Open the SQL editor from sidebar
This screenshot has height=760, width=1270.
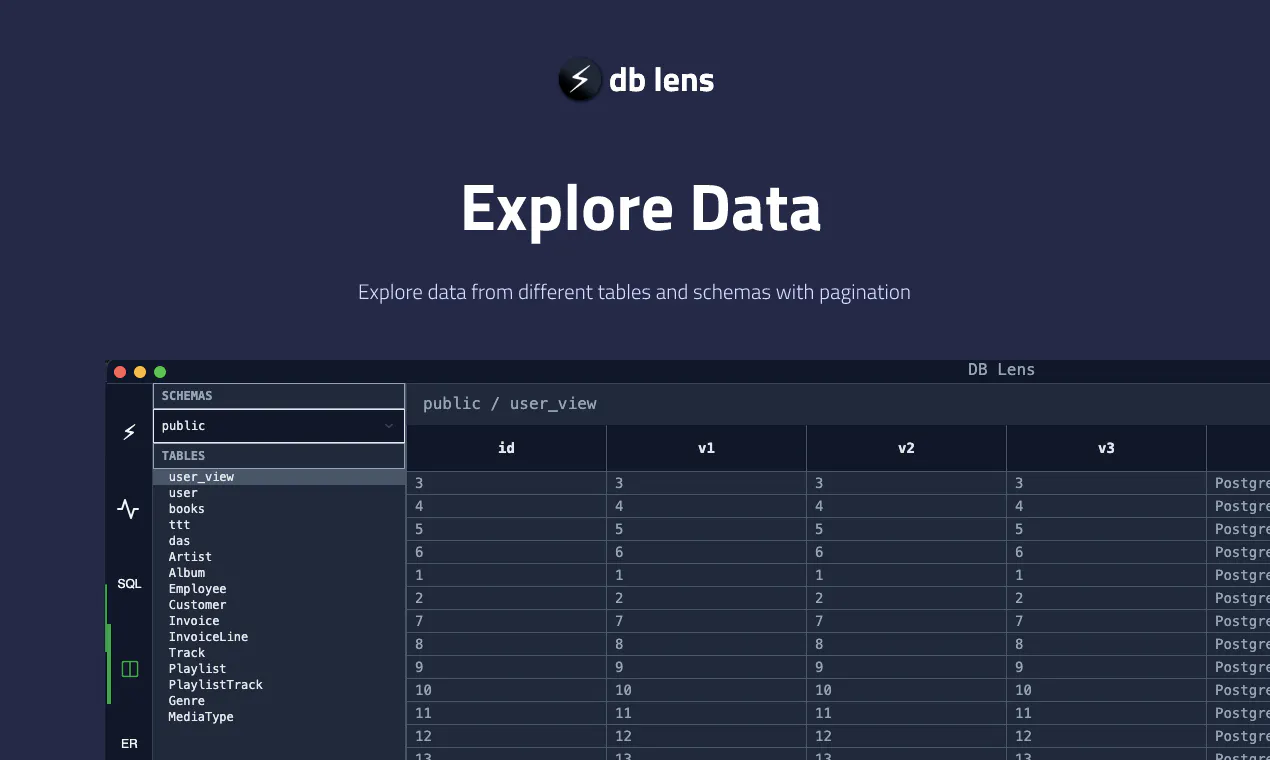(x=129, y=583)
